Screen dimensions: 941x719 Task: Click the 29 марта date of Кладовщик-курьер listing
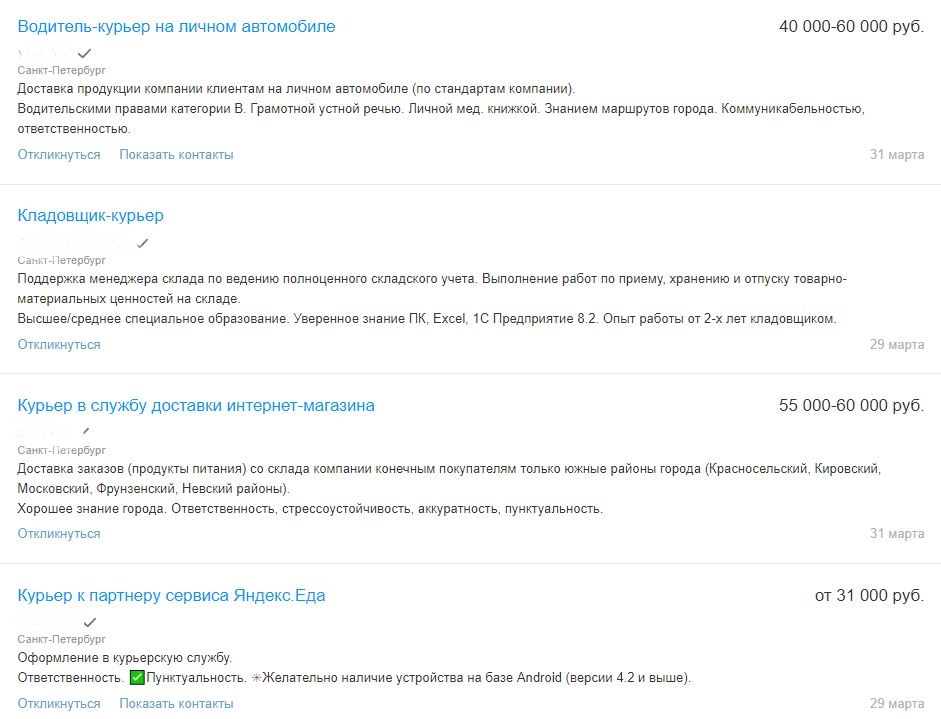[897, 344]
